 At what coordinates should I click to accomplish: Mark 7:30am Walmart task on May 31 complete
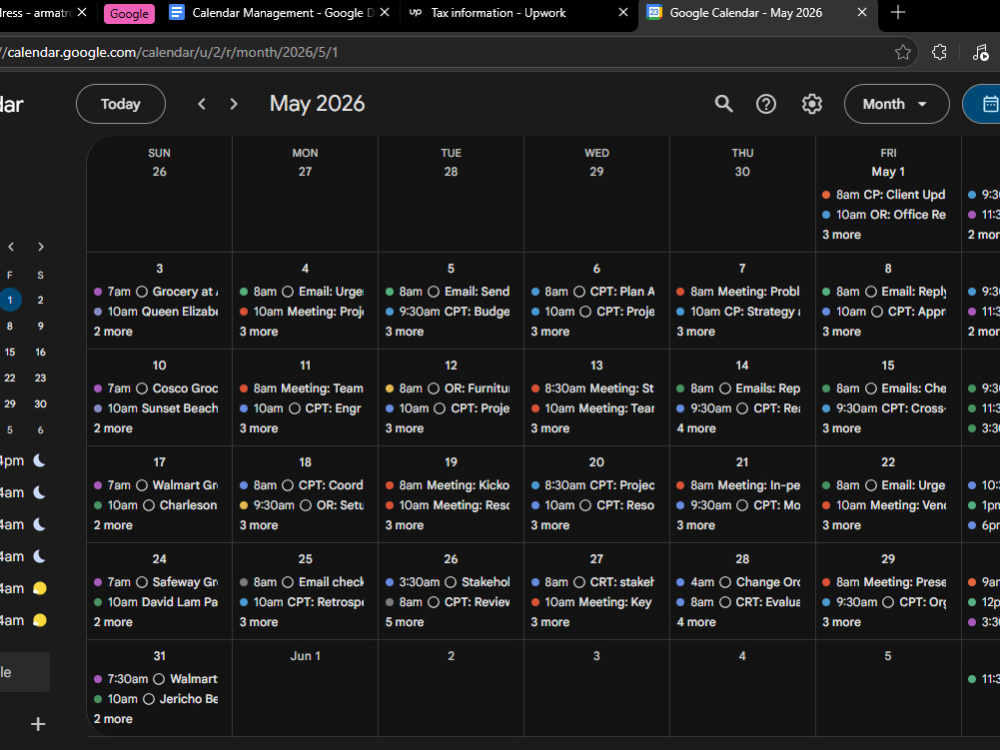pos(159,679)
